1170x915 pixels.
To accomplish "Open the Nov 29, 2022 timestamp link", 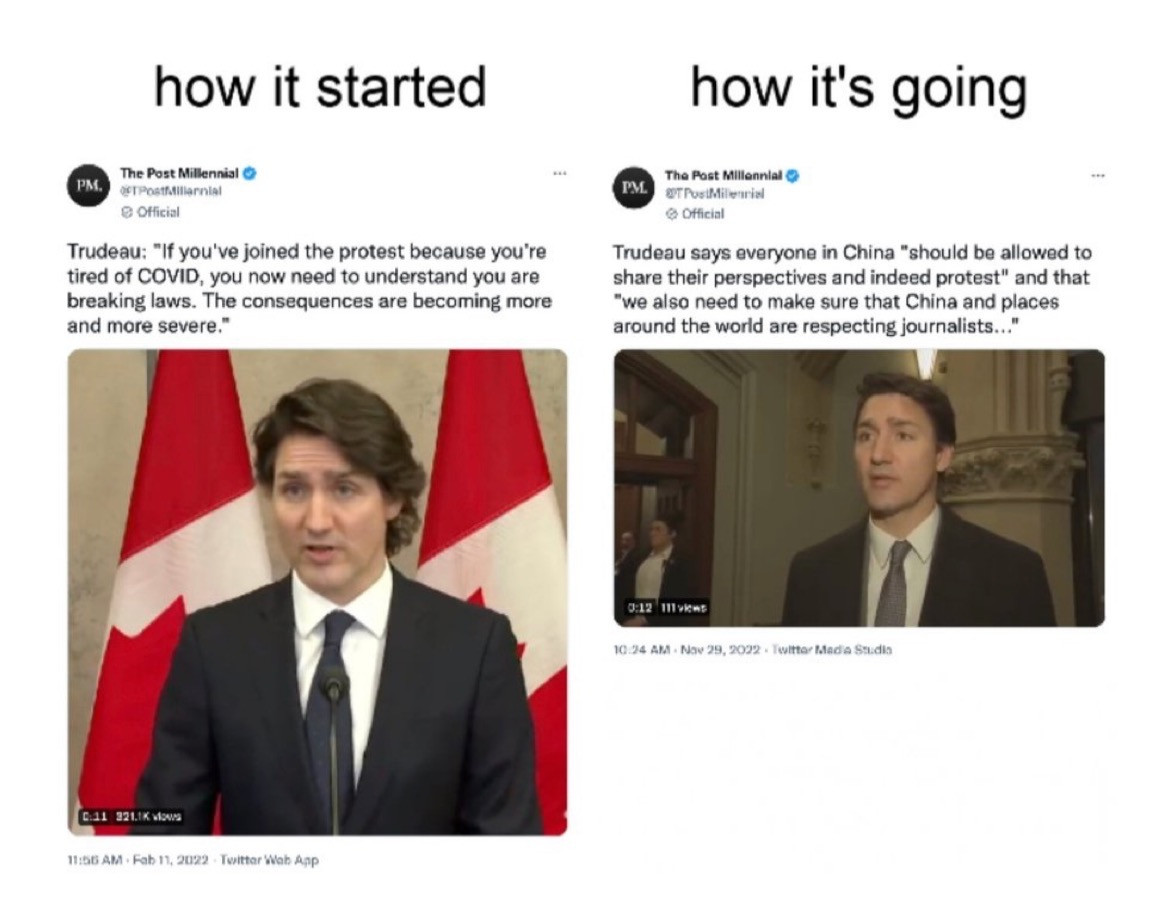I will (x=686, y=649).
